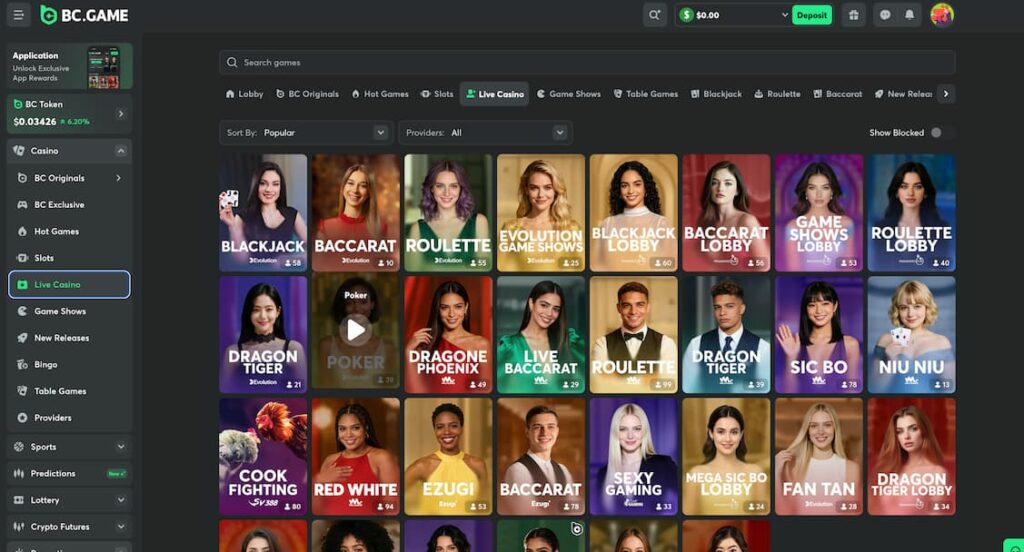Toggle the Show Blocked switch

point(939,133)
